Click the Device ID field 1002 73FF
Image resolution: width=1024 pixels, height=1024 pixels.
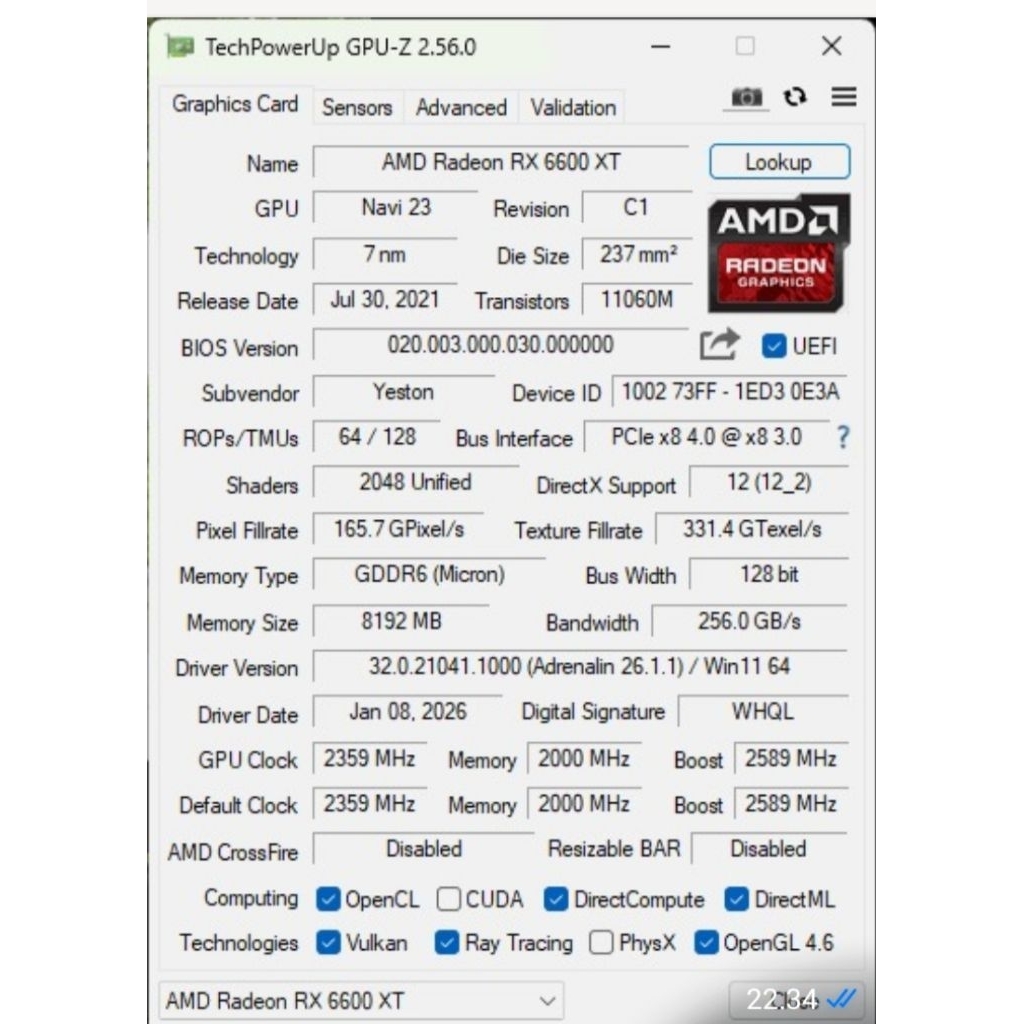point(729,391)
